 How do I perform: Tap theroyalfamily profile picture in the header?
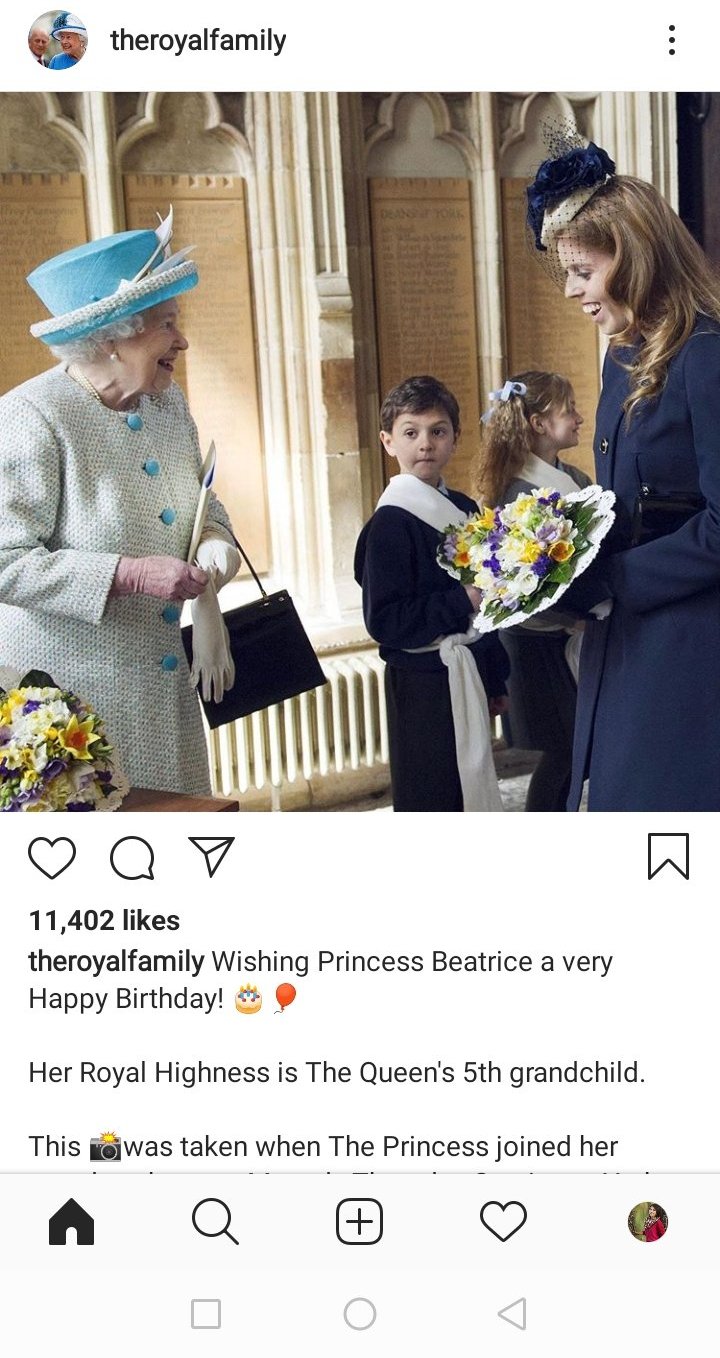pyautogui.click(x=58, y=40)
